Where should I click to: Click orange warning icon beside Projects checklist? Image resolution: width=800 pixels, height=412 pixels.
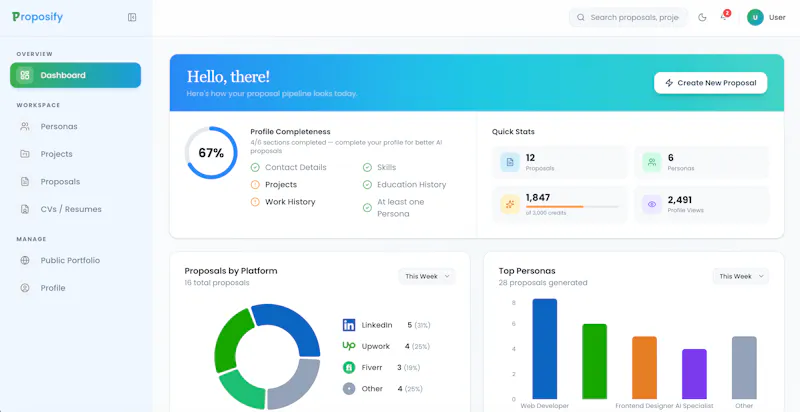point(255,185)
